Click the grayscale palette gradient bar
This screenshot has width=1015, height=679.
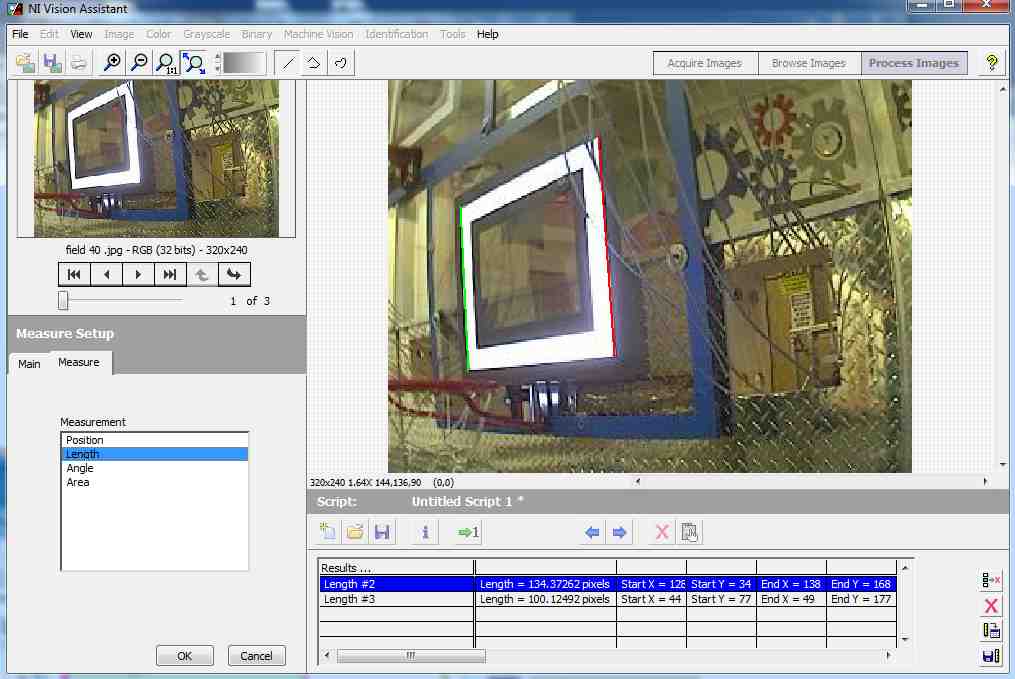(x=243, y=63)
